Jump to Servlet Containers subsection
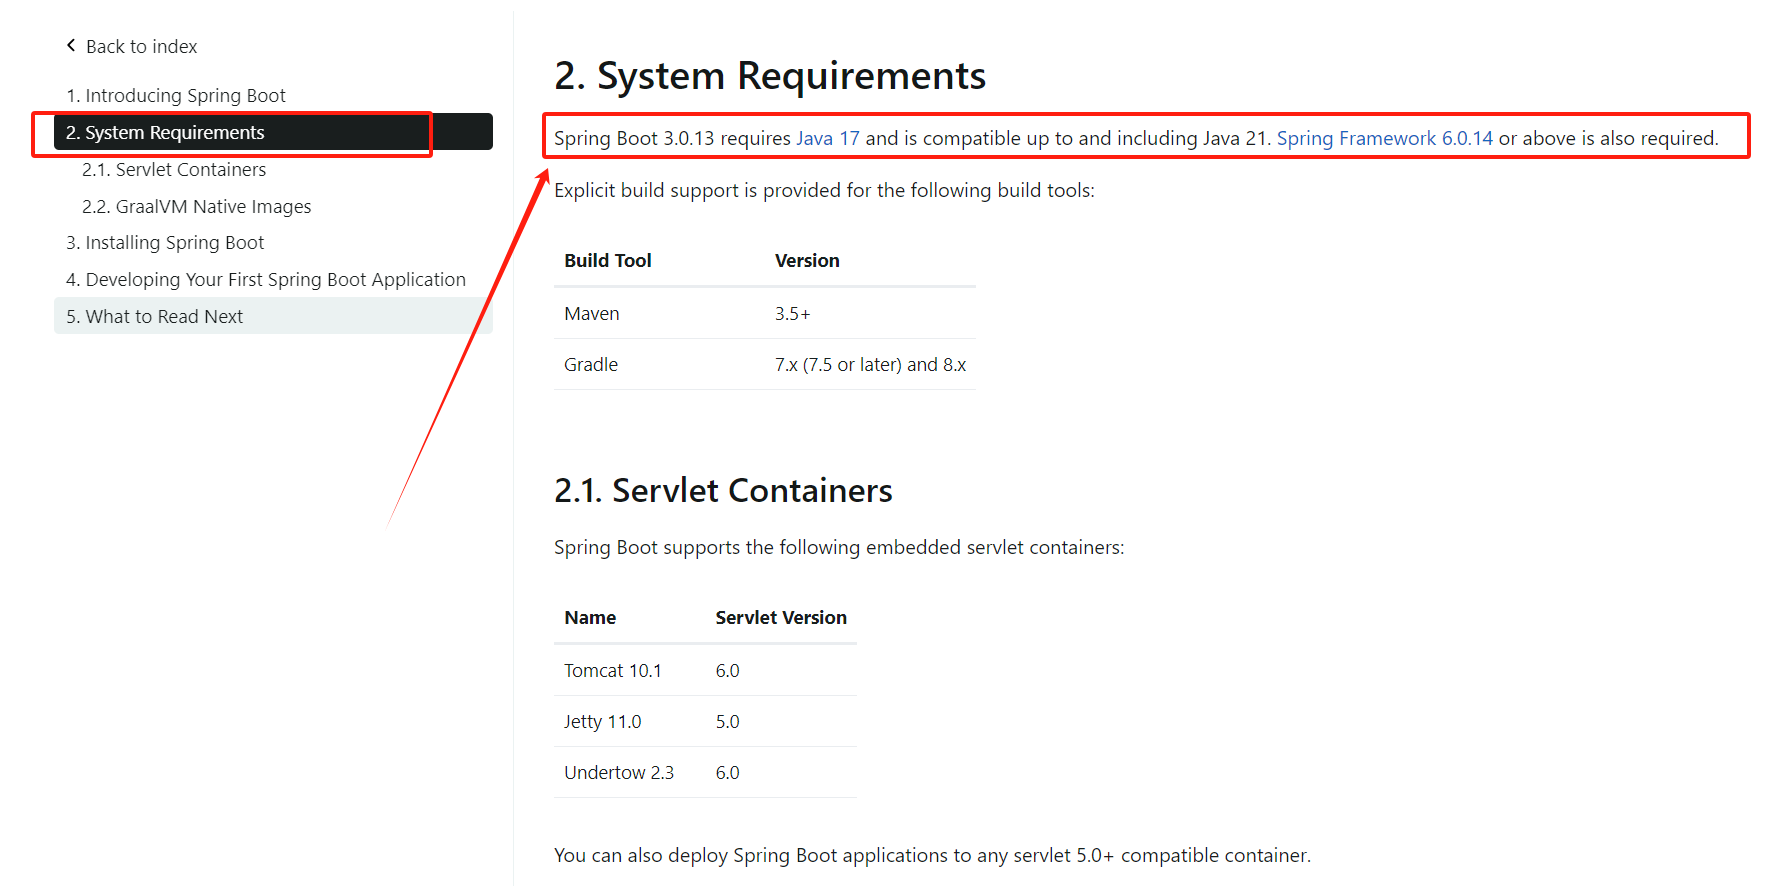Image resolution: width=1767 pixels, height=886 pixels. click(x=174, y=170)
